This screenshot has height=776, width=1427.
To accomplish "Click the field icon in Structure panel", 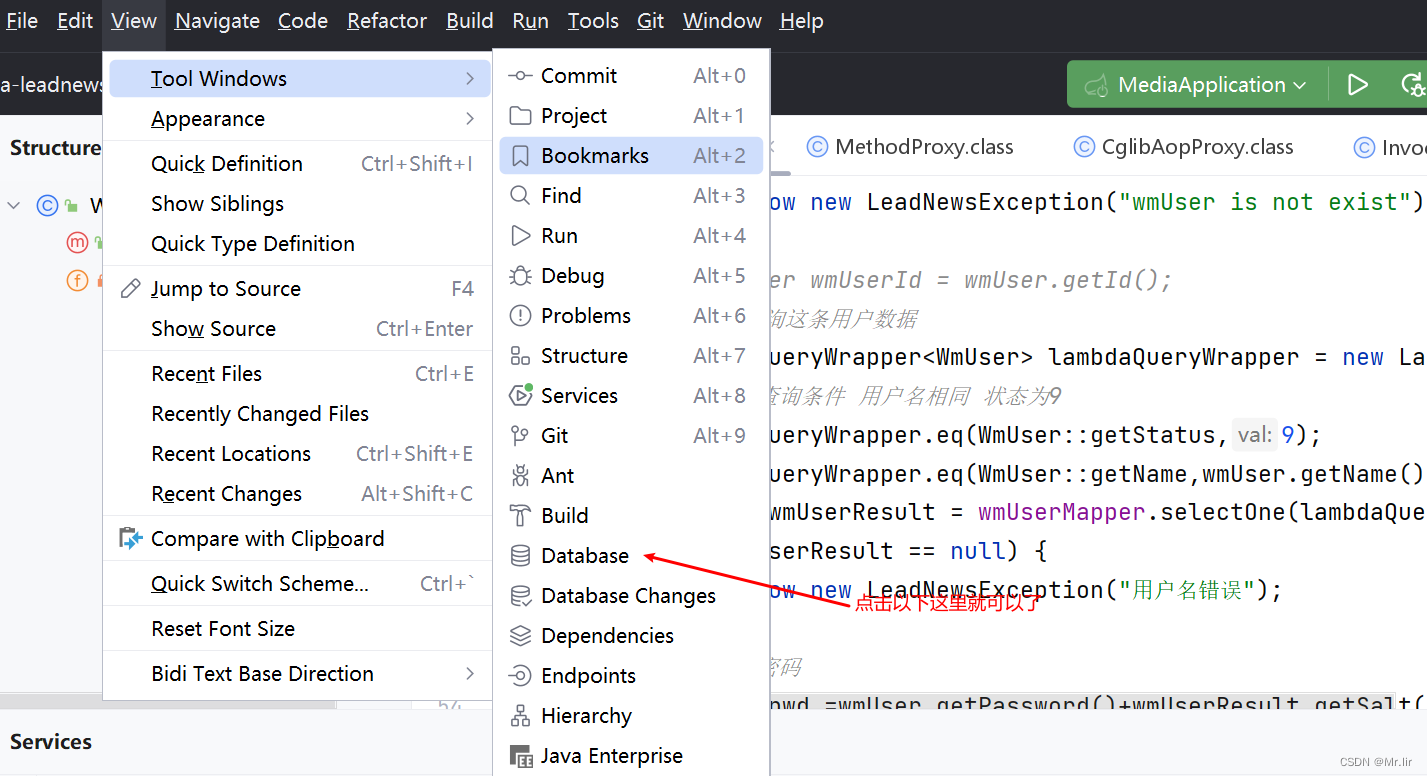I will click(x=77, y=281).
